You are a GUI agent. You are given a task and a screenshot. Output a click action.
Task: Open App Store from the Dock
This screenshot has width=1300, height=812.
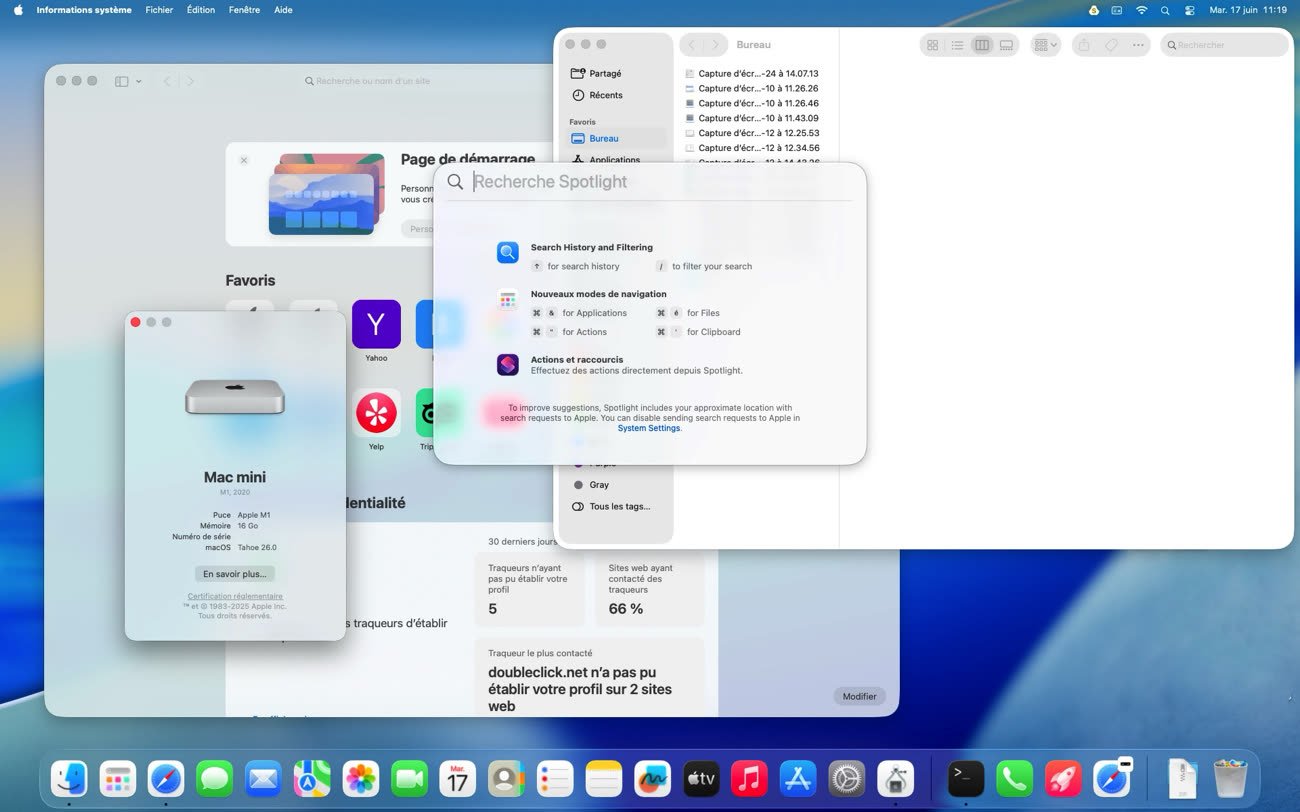coord(798,779)
